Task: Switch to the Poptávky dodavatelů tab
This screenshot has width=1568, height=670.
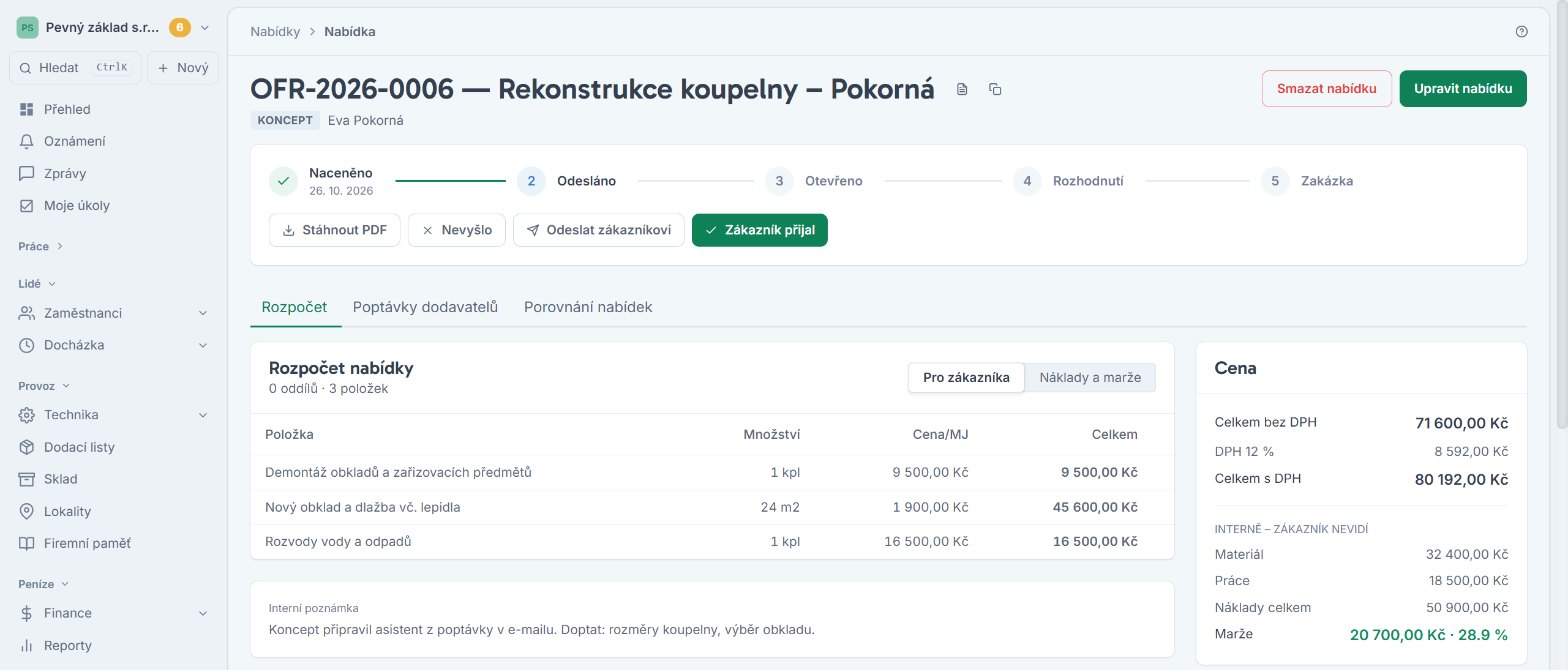Action: tap(425, 307)
